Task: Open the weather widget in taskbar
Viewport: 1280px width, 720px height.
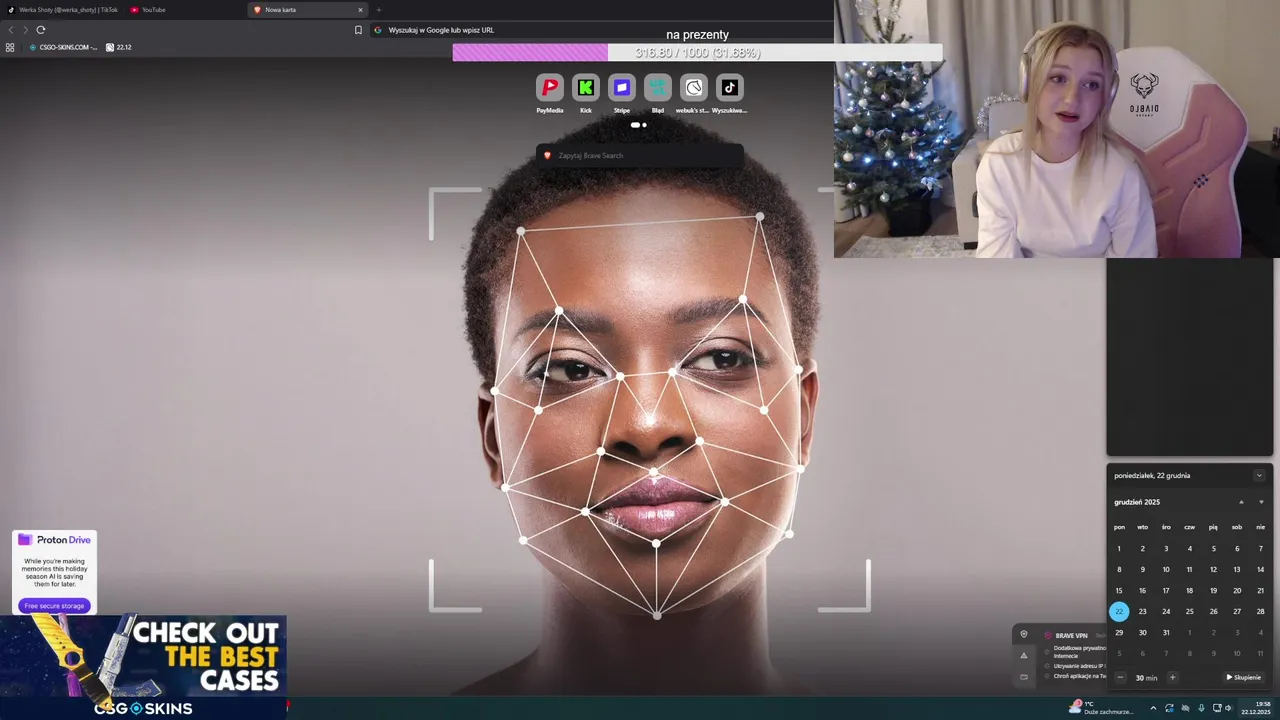Action: (1101, 707)
